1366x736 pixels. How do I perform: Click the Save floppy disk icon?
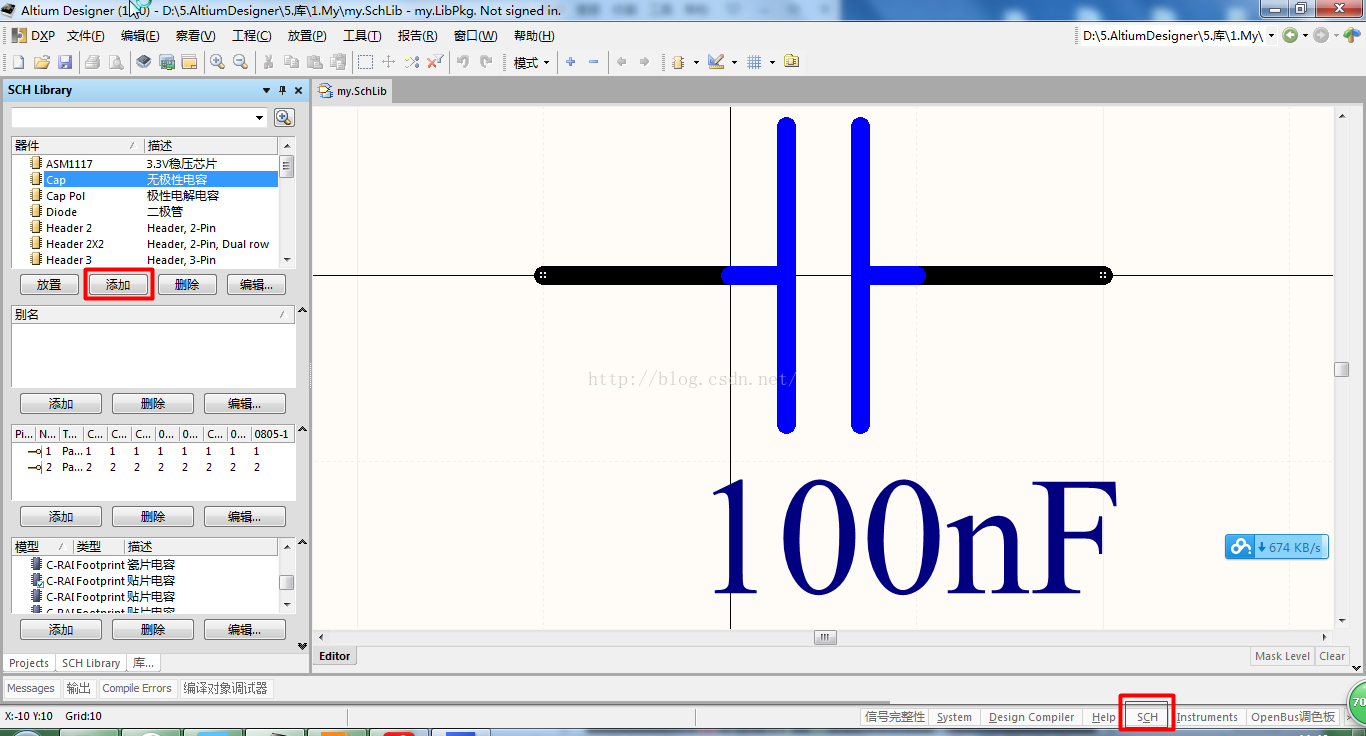point(65,62)
